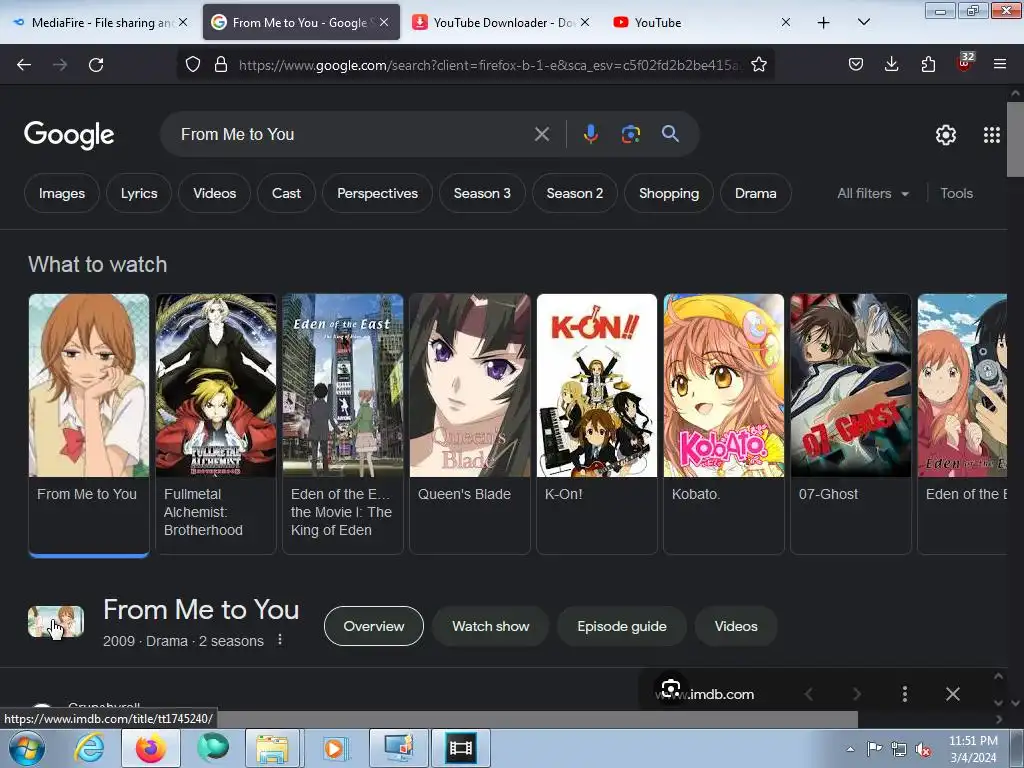Open the red extension with badge 32

(965, 63)
